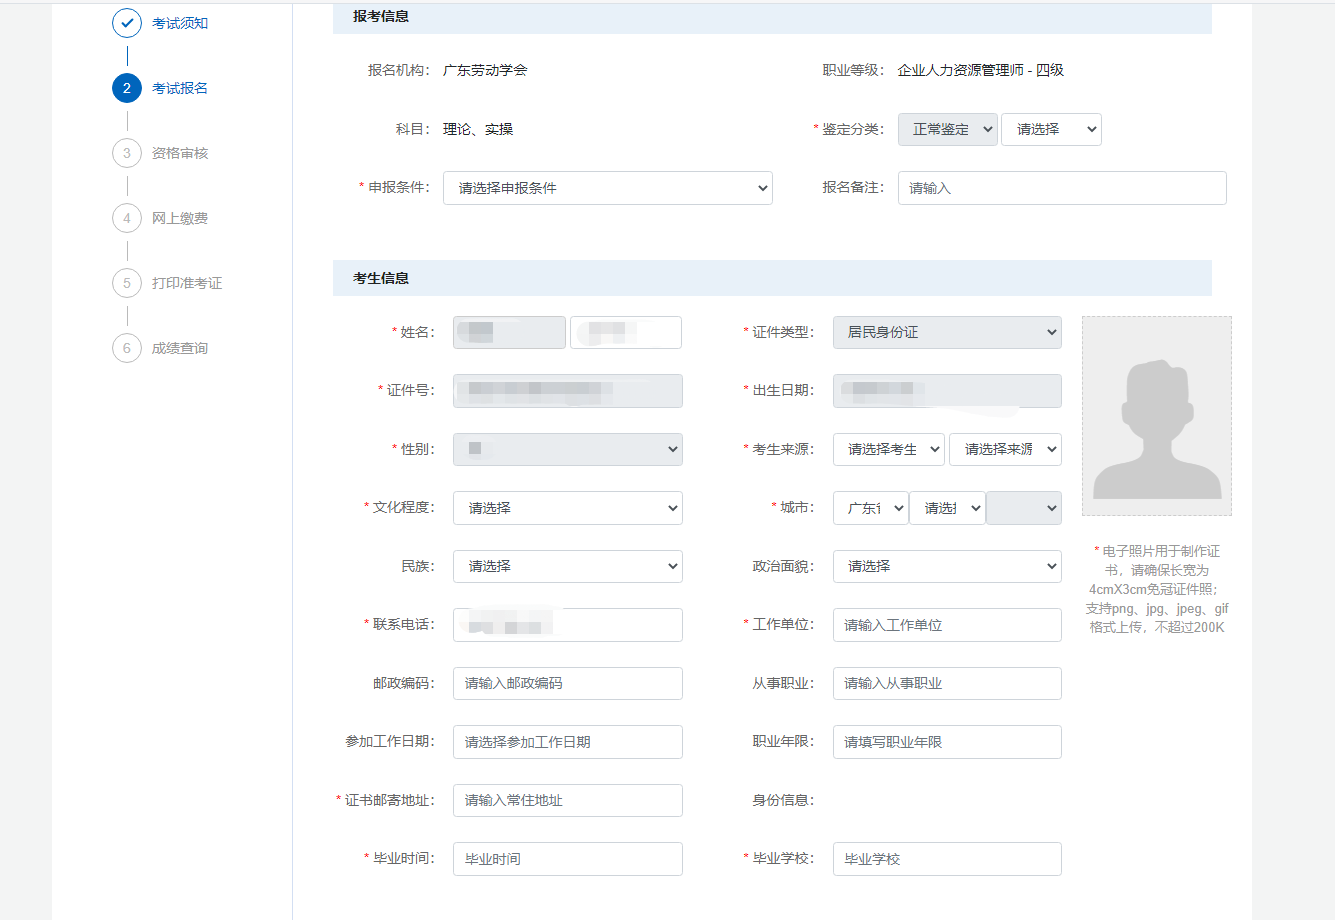This screenshot has width=1335, height=920.
Task: Click the 报考信息 section header
Action: coord(772,17)
